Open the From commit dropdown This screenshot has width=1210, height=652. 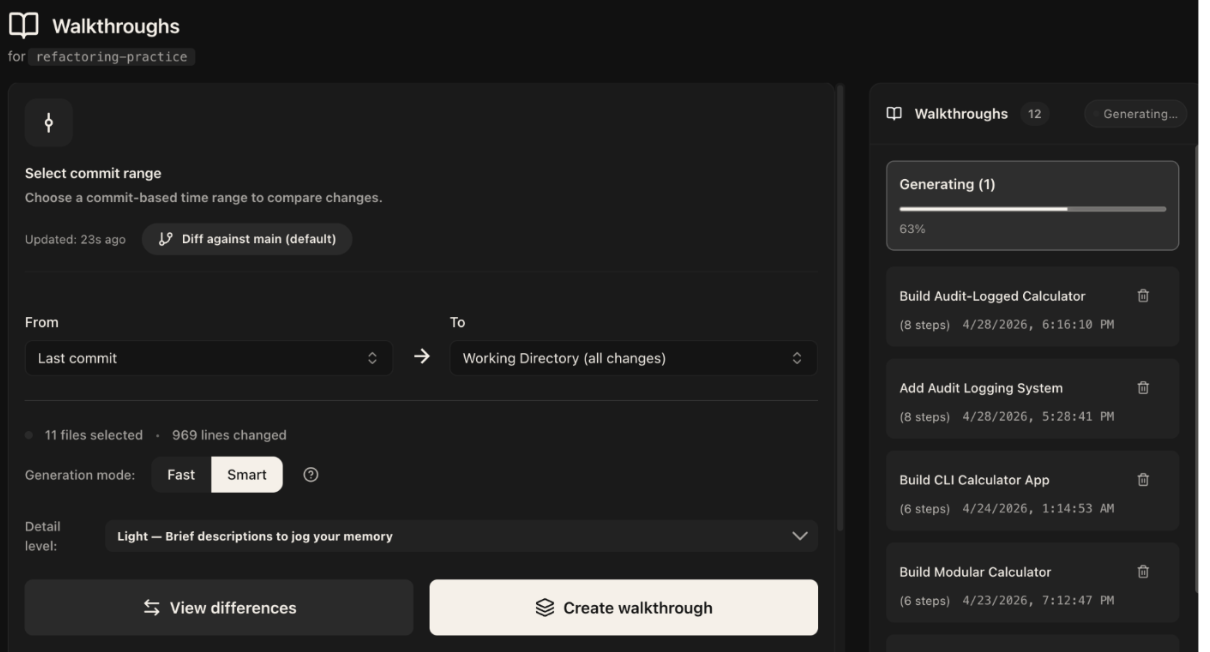pyautogui.click(x=209, y=358)
